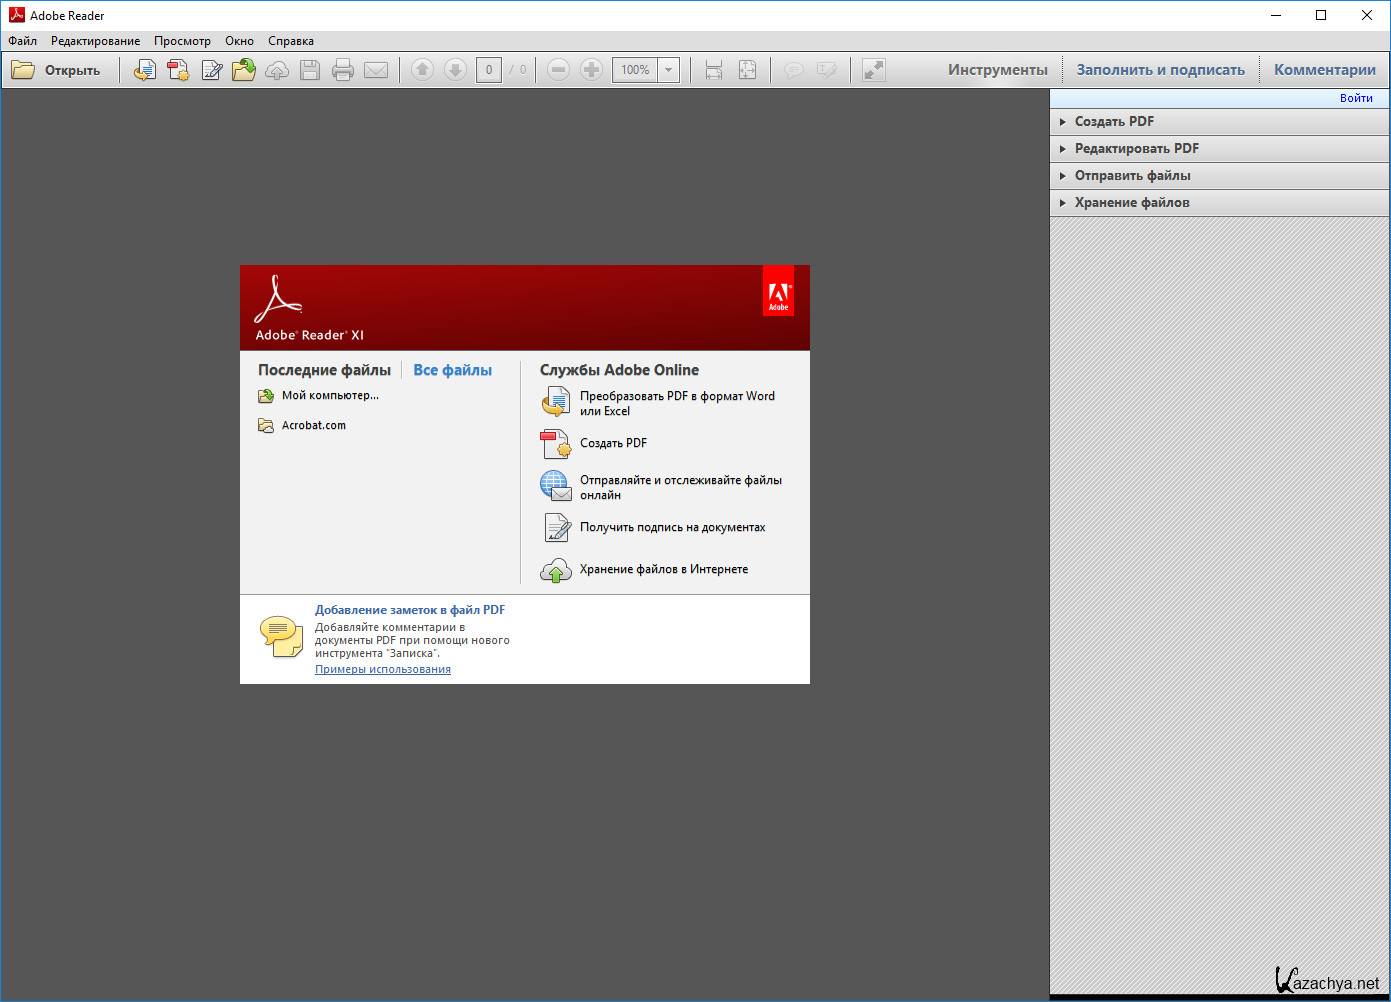Open the Файл menu
Image resolution: width=1391 pixels, height=1002 pixels.
[22, 41]
